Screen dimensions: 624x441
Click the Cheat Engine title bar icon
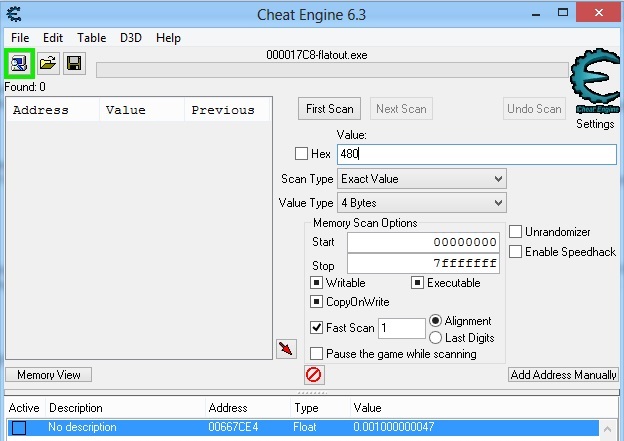tap(14, 14)
